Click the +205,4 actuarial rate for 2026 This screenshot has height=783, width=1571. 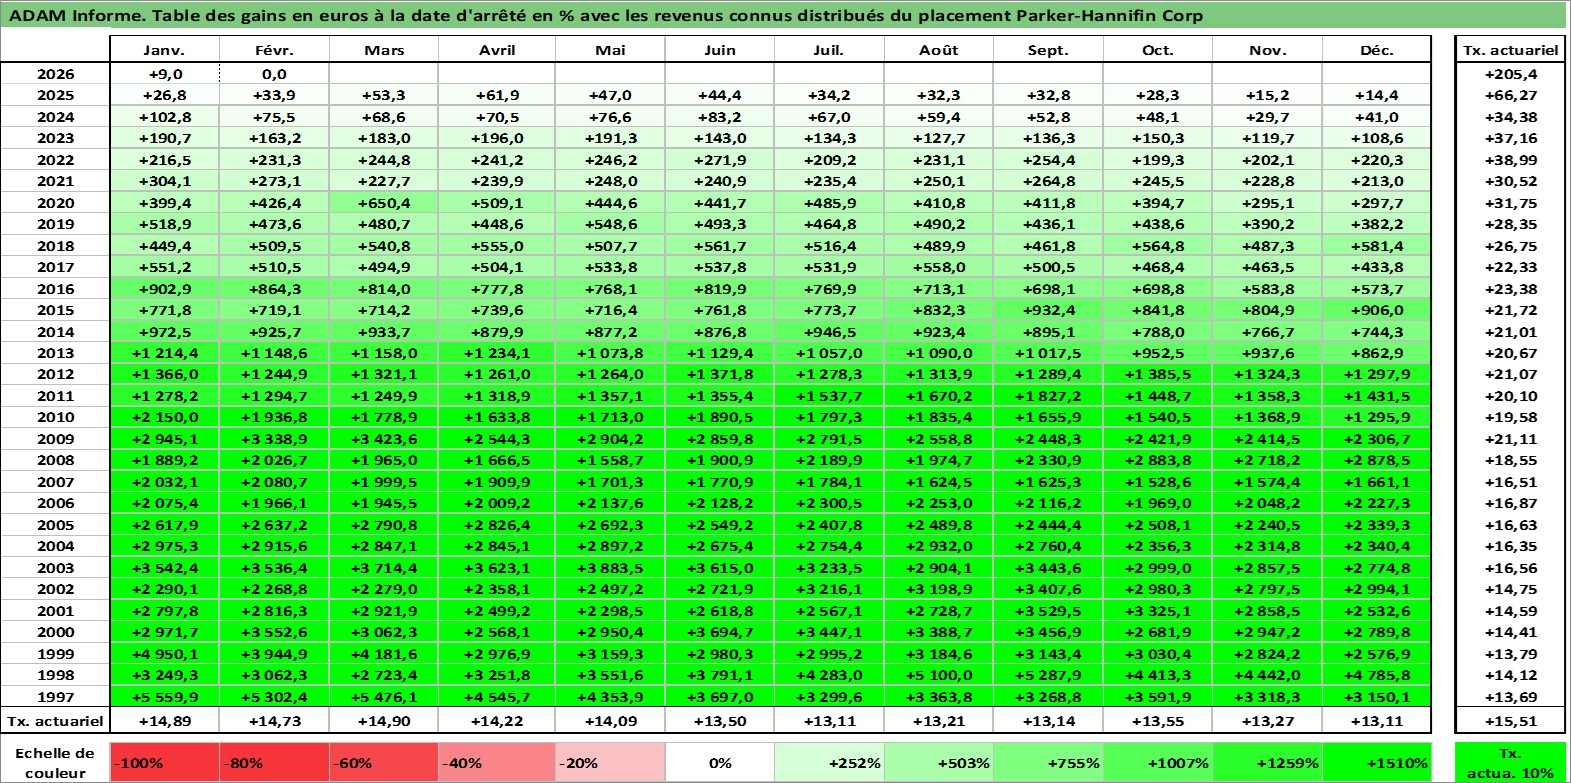point(1510,74)
